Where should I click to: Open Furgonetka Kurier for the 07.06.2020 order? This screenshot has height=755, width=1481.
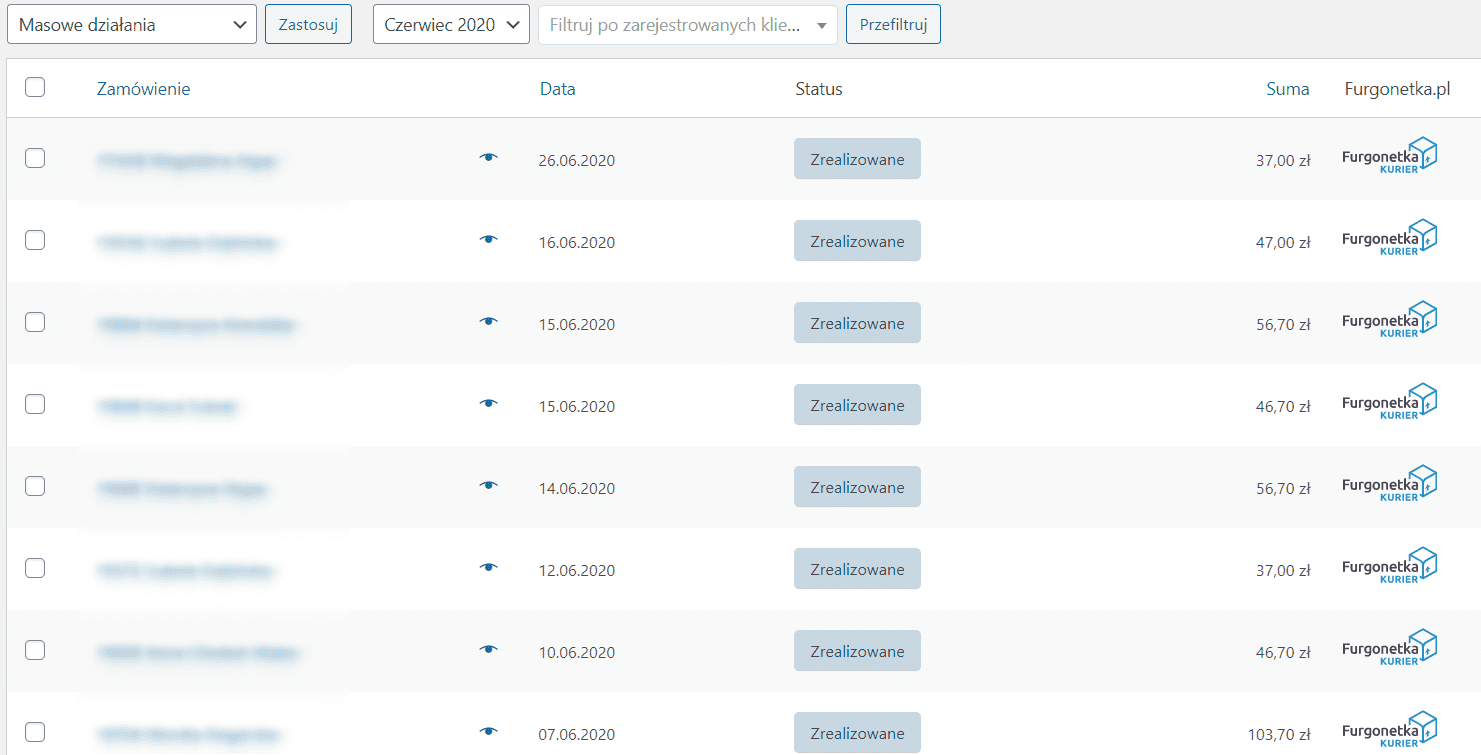pyautogui.click(x=1390, y=729)
